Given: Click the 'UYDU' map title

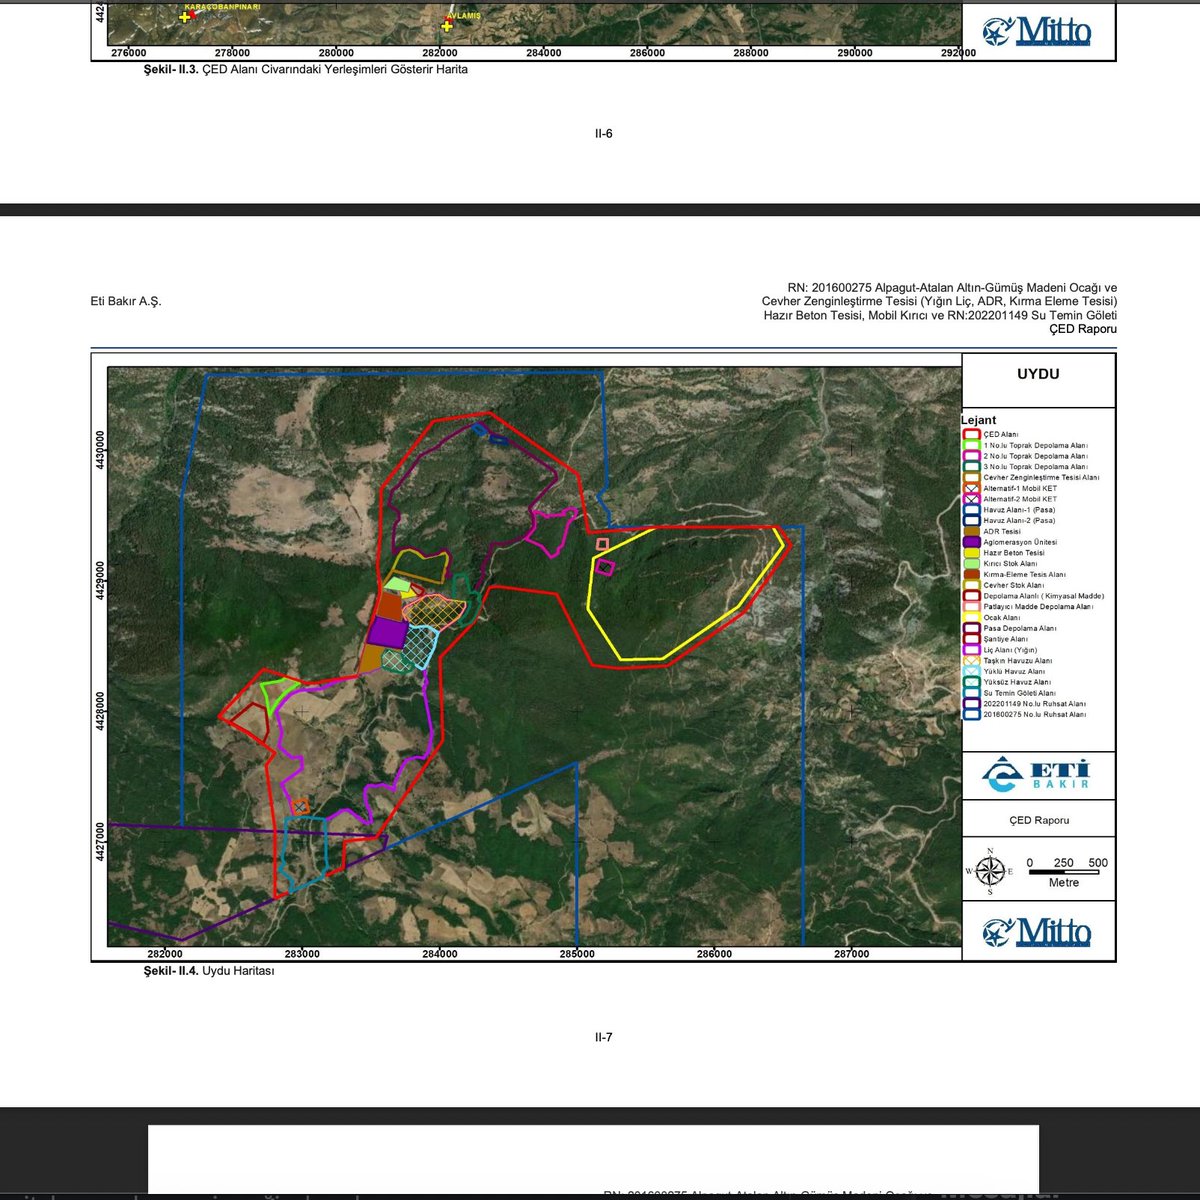Looking at the screenshot, I should 1038,374.
